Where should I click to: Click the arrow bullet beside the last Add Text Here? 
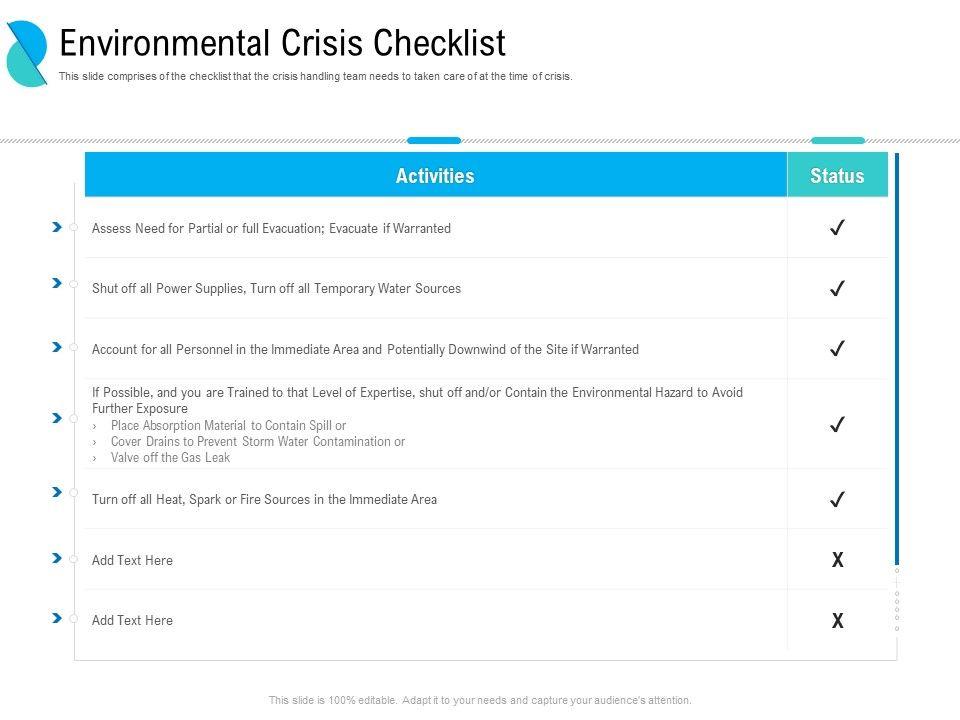(x=57, y=618)
